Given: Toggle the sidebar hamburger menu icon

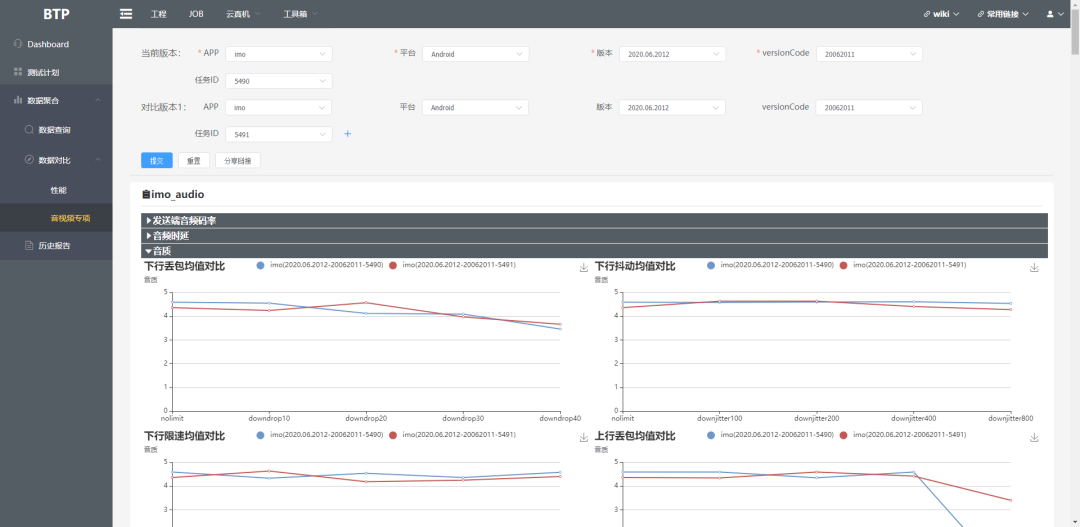Looking at the screenshot, I should (126, 14).
